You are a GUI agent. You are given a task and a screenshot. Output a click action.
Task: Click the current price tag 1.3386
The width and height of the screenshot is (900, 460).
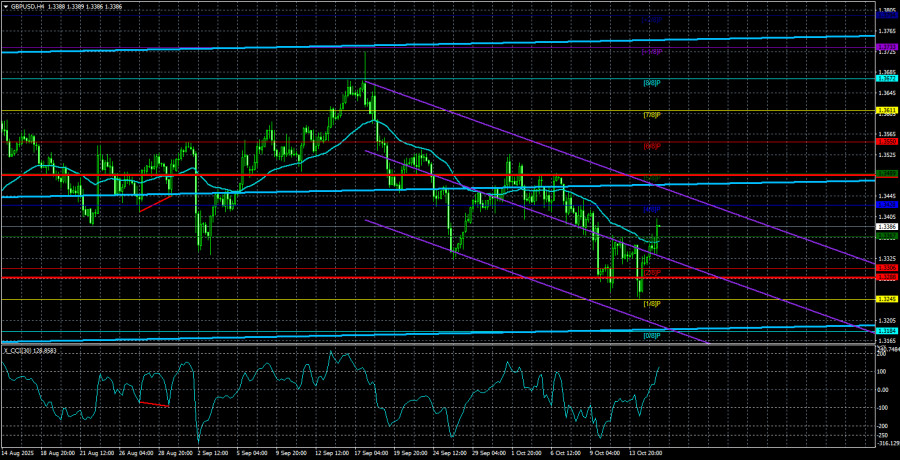pyautogui.click(x=885, y=227)
